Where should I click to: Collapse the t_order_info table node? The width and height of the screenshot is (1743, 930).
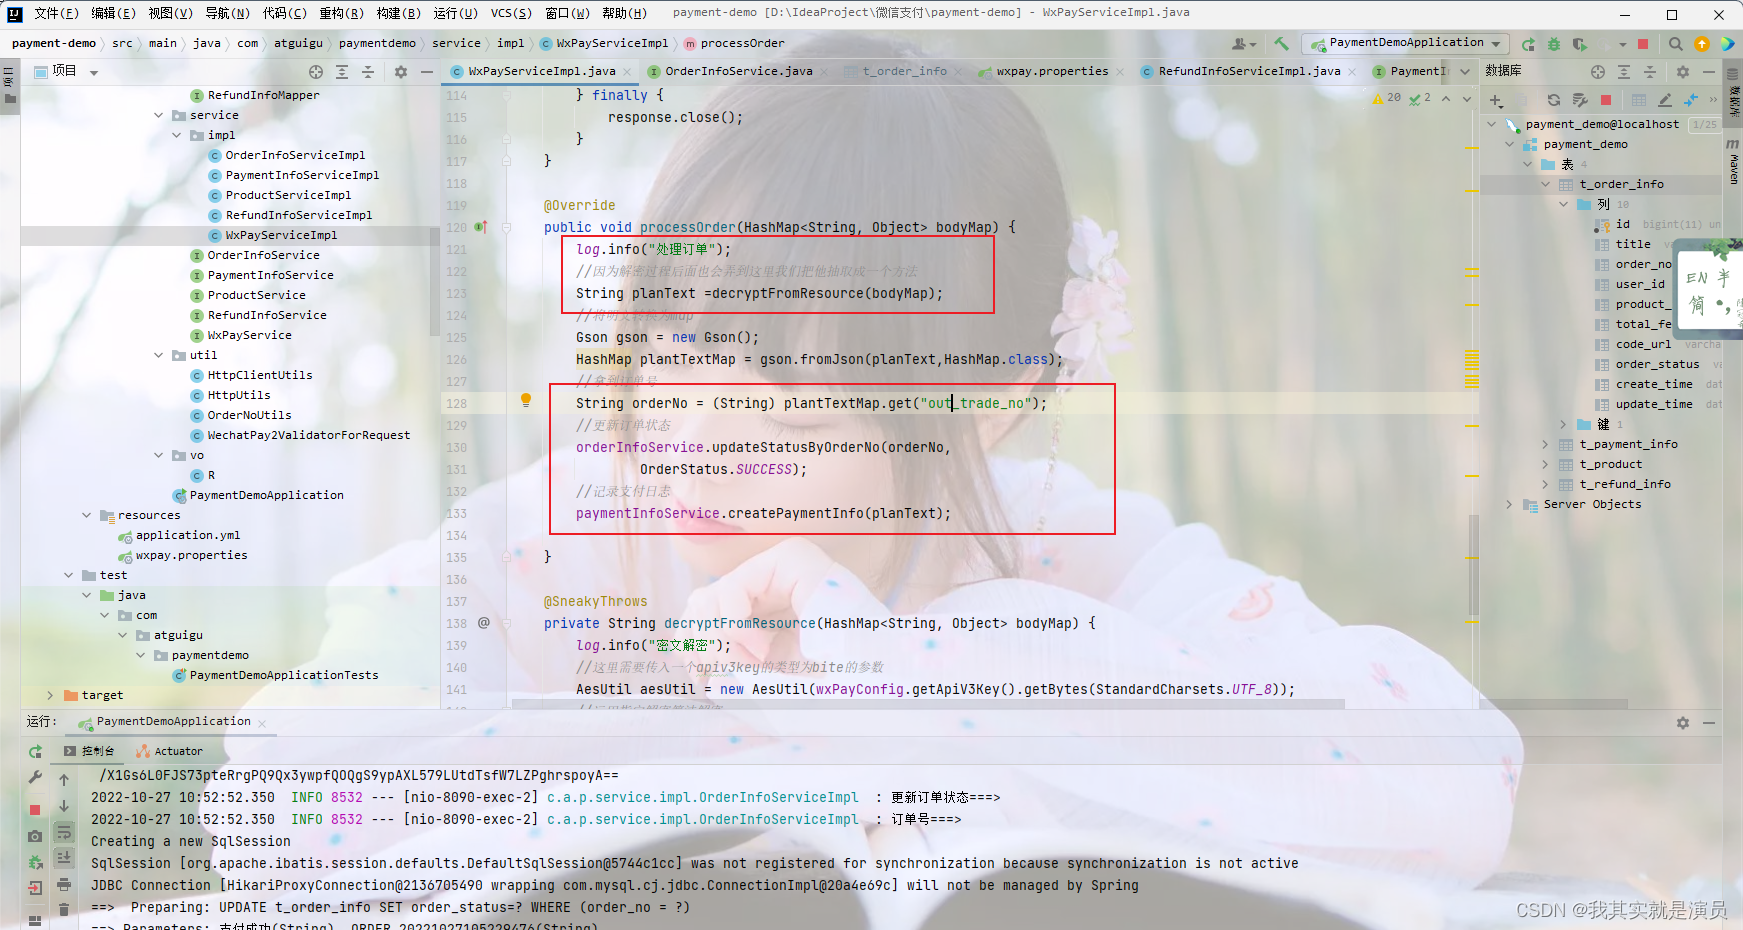click(x=1545, y=184)
